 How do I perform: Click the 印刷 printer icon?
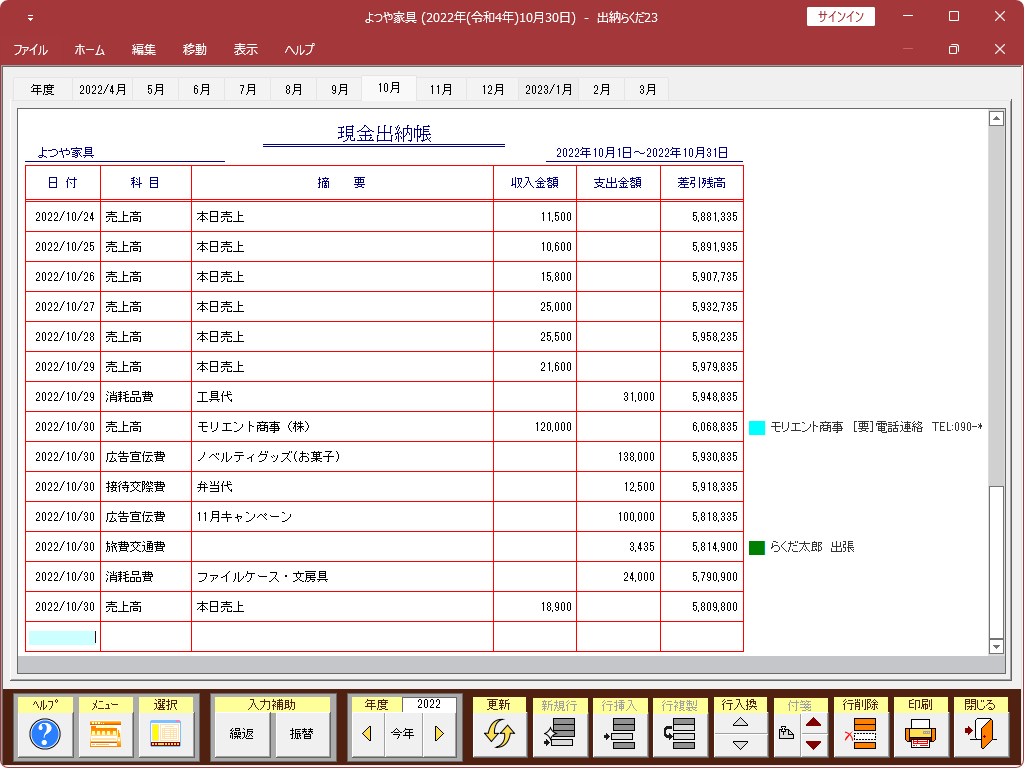[x=920, y=734]
